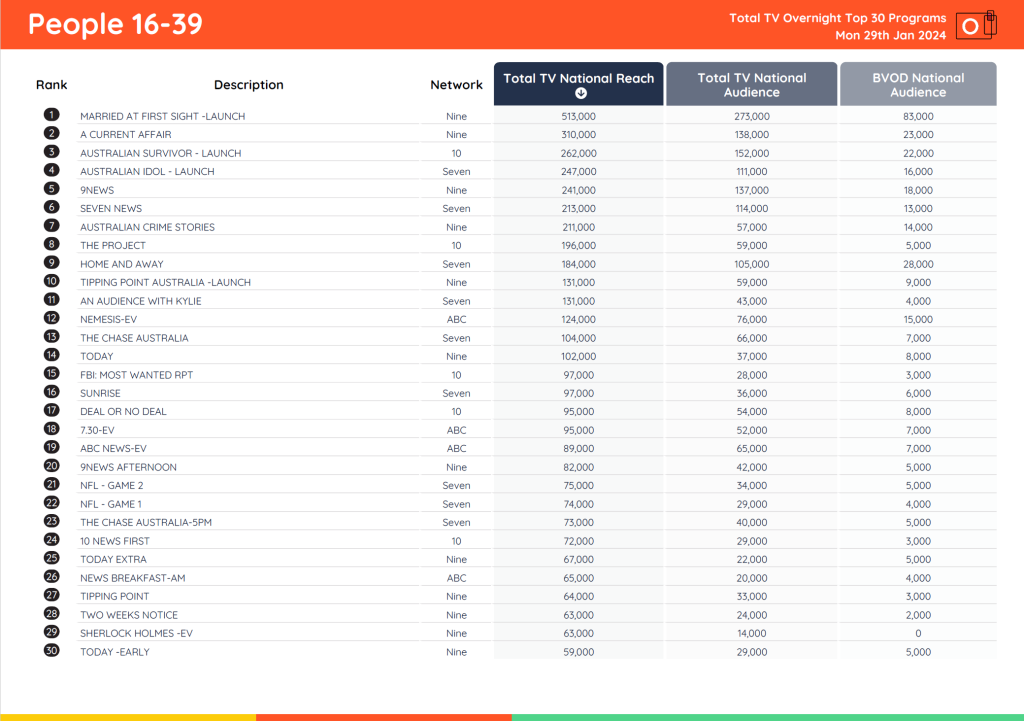Click the Nine network label for rank 1

click(456, 116)
